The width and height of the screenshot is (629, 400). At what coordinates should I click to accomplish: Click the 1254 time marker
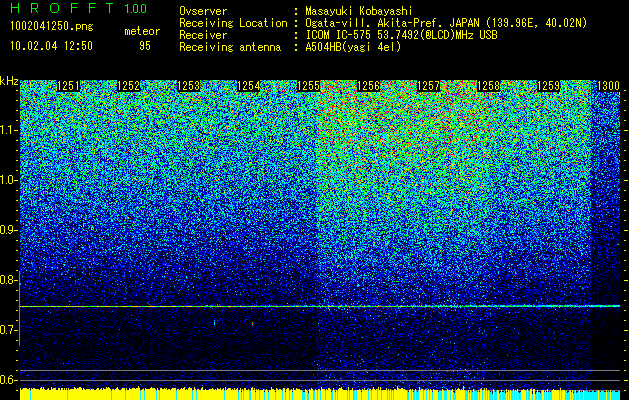[x=249, y=86]
